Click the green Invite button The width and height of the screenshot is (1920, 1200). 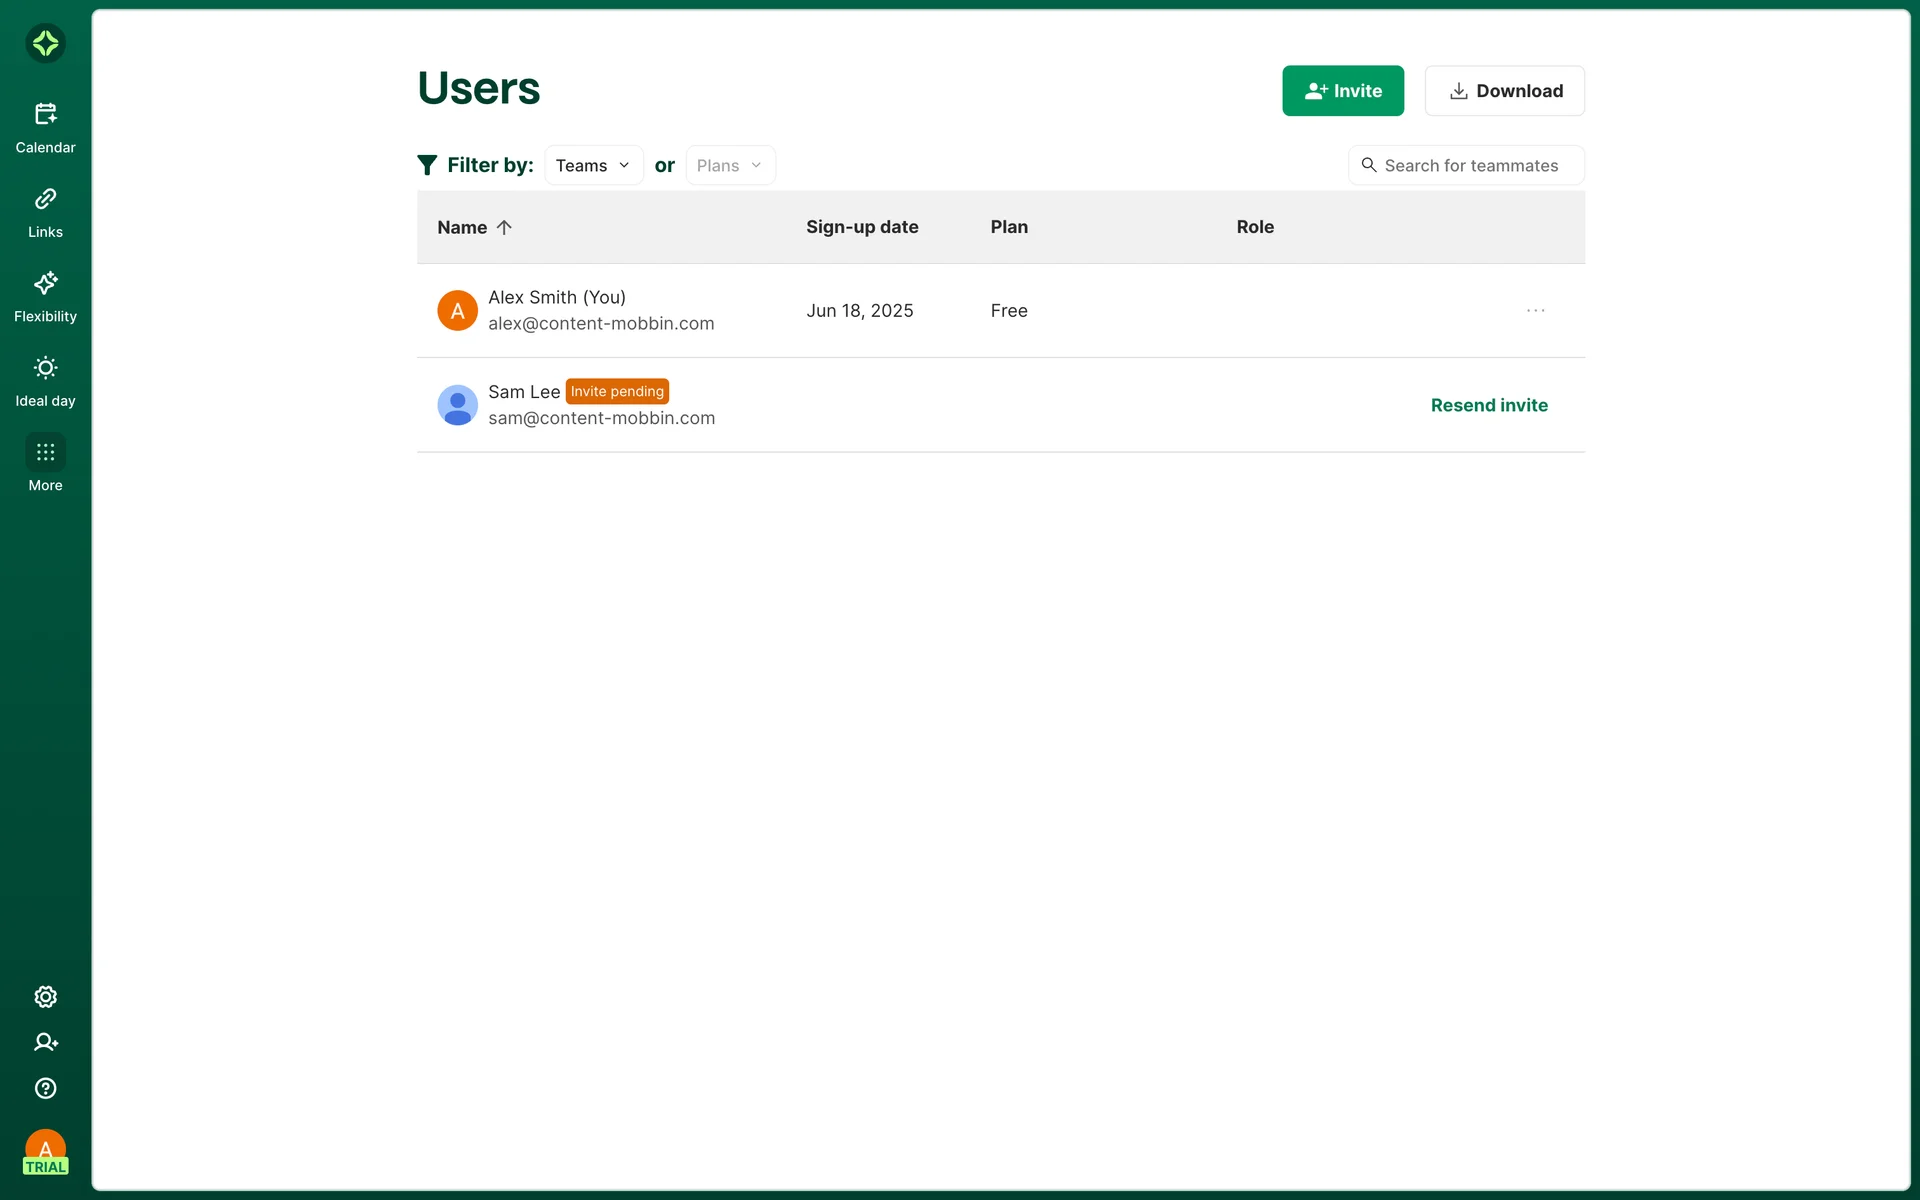[1342, 91]
